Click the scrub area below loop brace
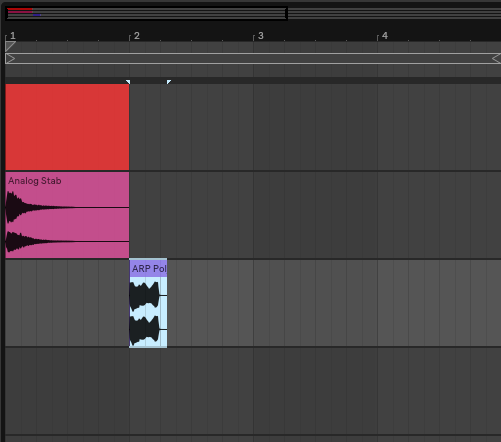 click(x=253, y=71)
